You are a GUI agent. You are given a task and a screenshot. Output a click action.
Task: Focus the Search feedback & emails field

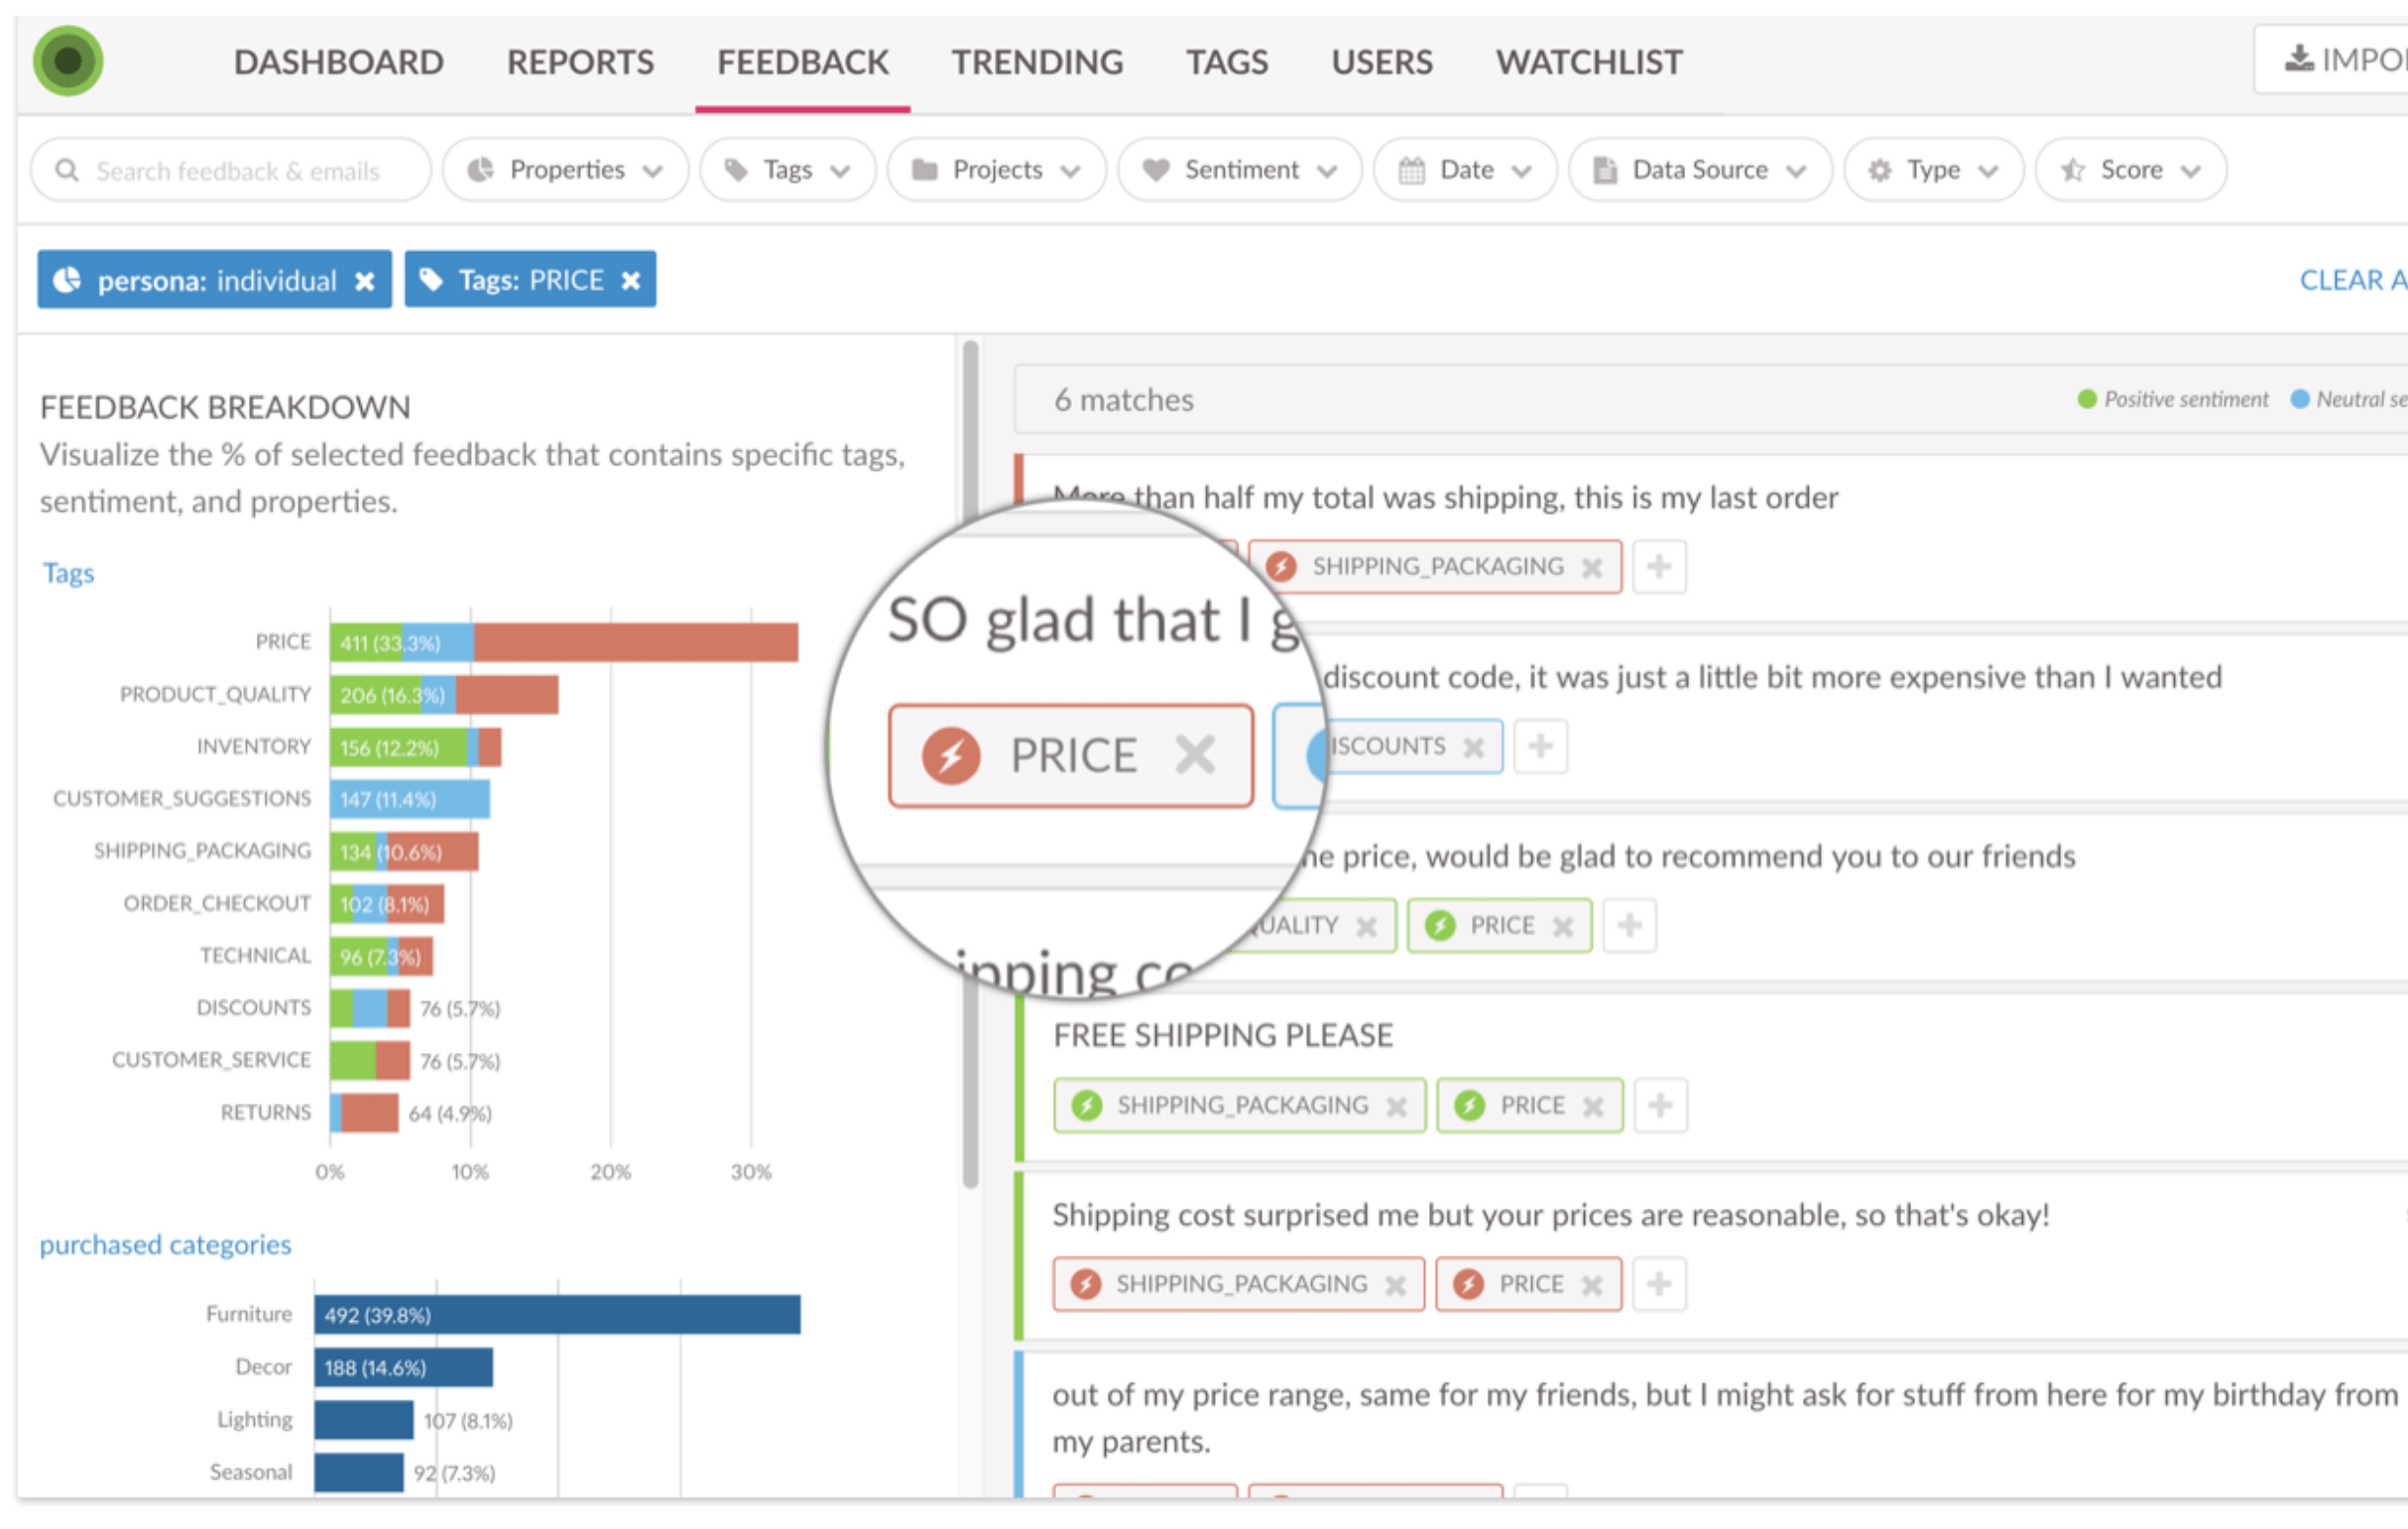pyautogui.click(x=238, y=171)
